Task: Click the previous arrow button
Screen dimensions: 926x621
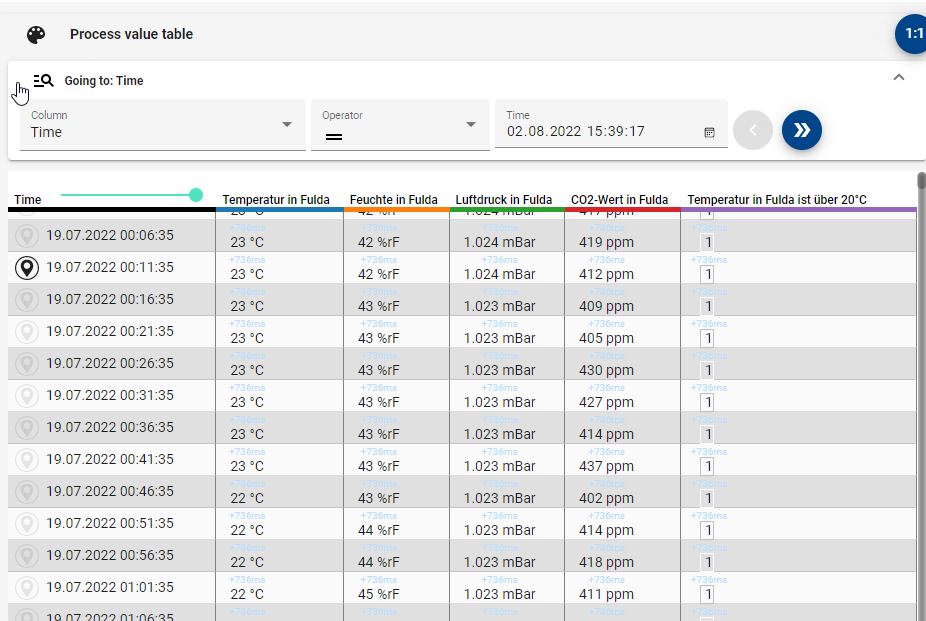Action: click(753, 130)
